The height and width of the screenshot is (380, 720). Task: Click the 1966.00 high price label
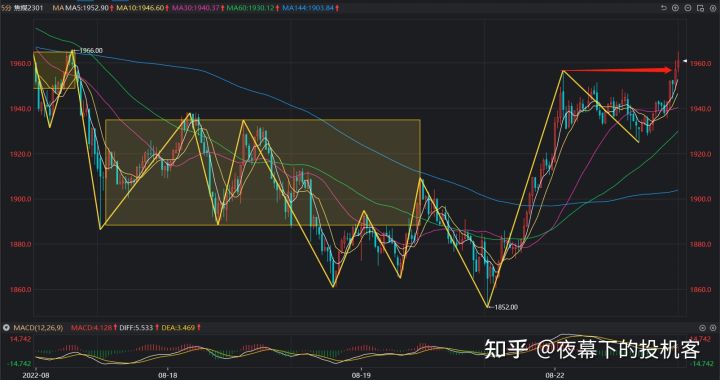[x=90, y=51]
